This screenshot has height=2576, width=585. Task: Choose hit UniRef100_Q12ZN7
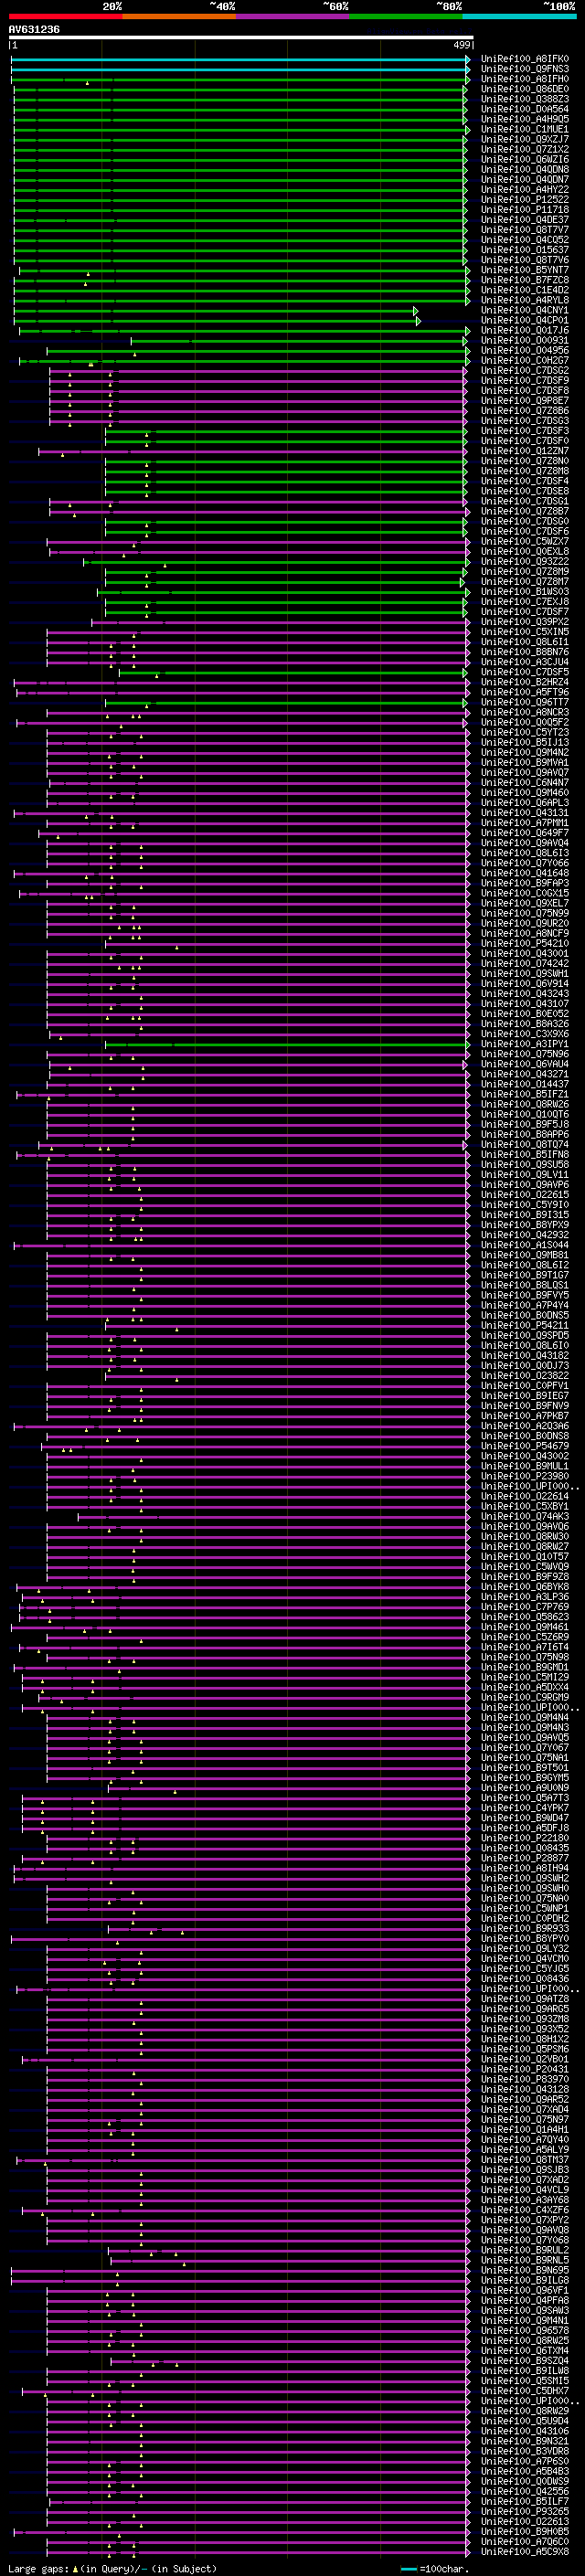click(524, 451)
